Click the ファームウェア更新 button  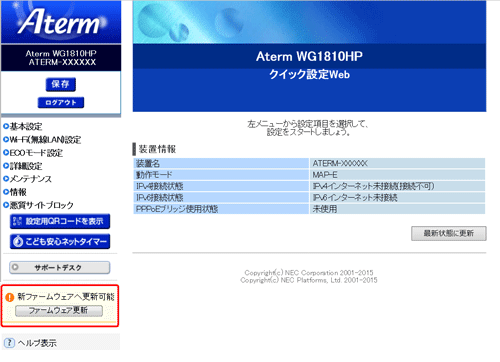tap(59, 311)
